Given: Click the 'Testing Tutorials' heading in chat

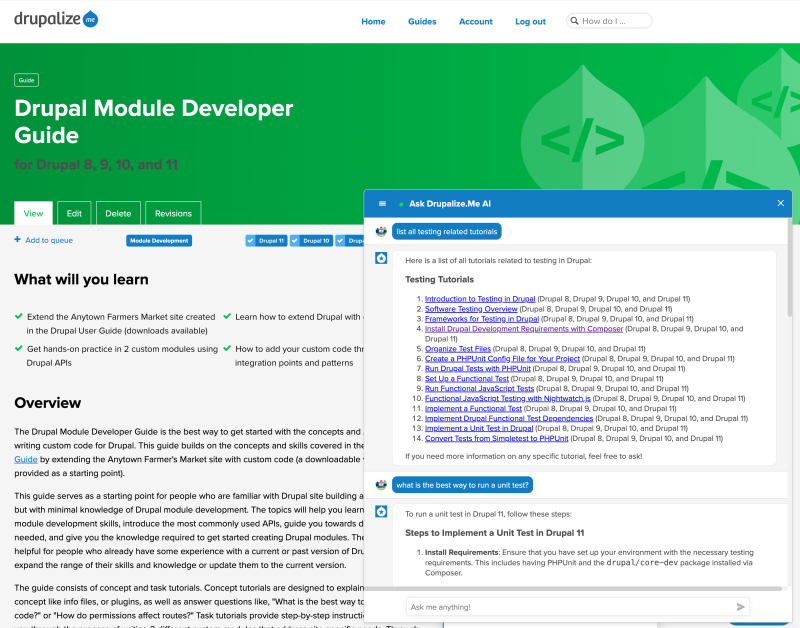Looking at the screenshot, I should [439, 279].
